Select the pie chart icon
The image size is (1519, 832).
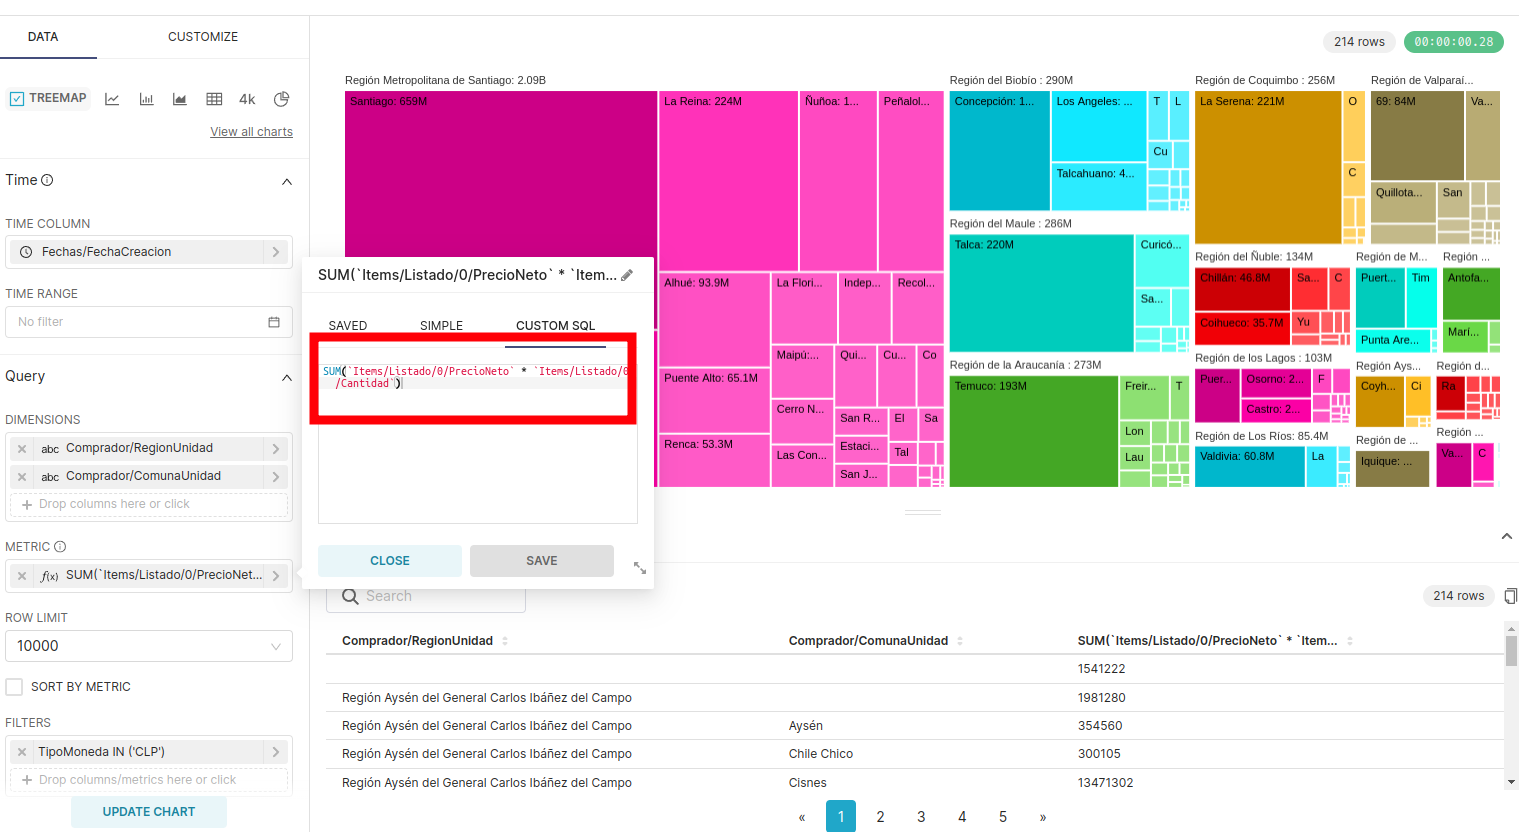pyautogui.click(x=282, y=99)
